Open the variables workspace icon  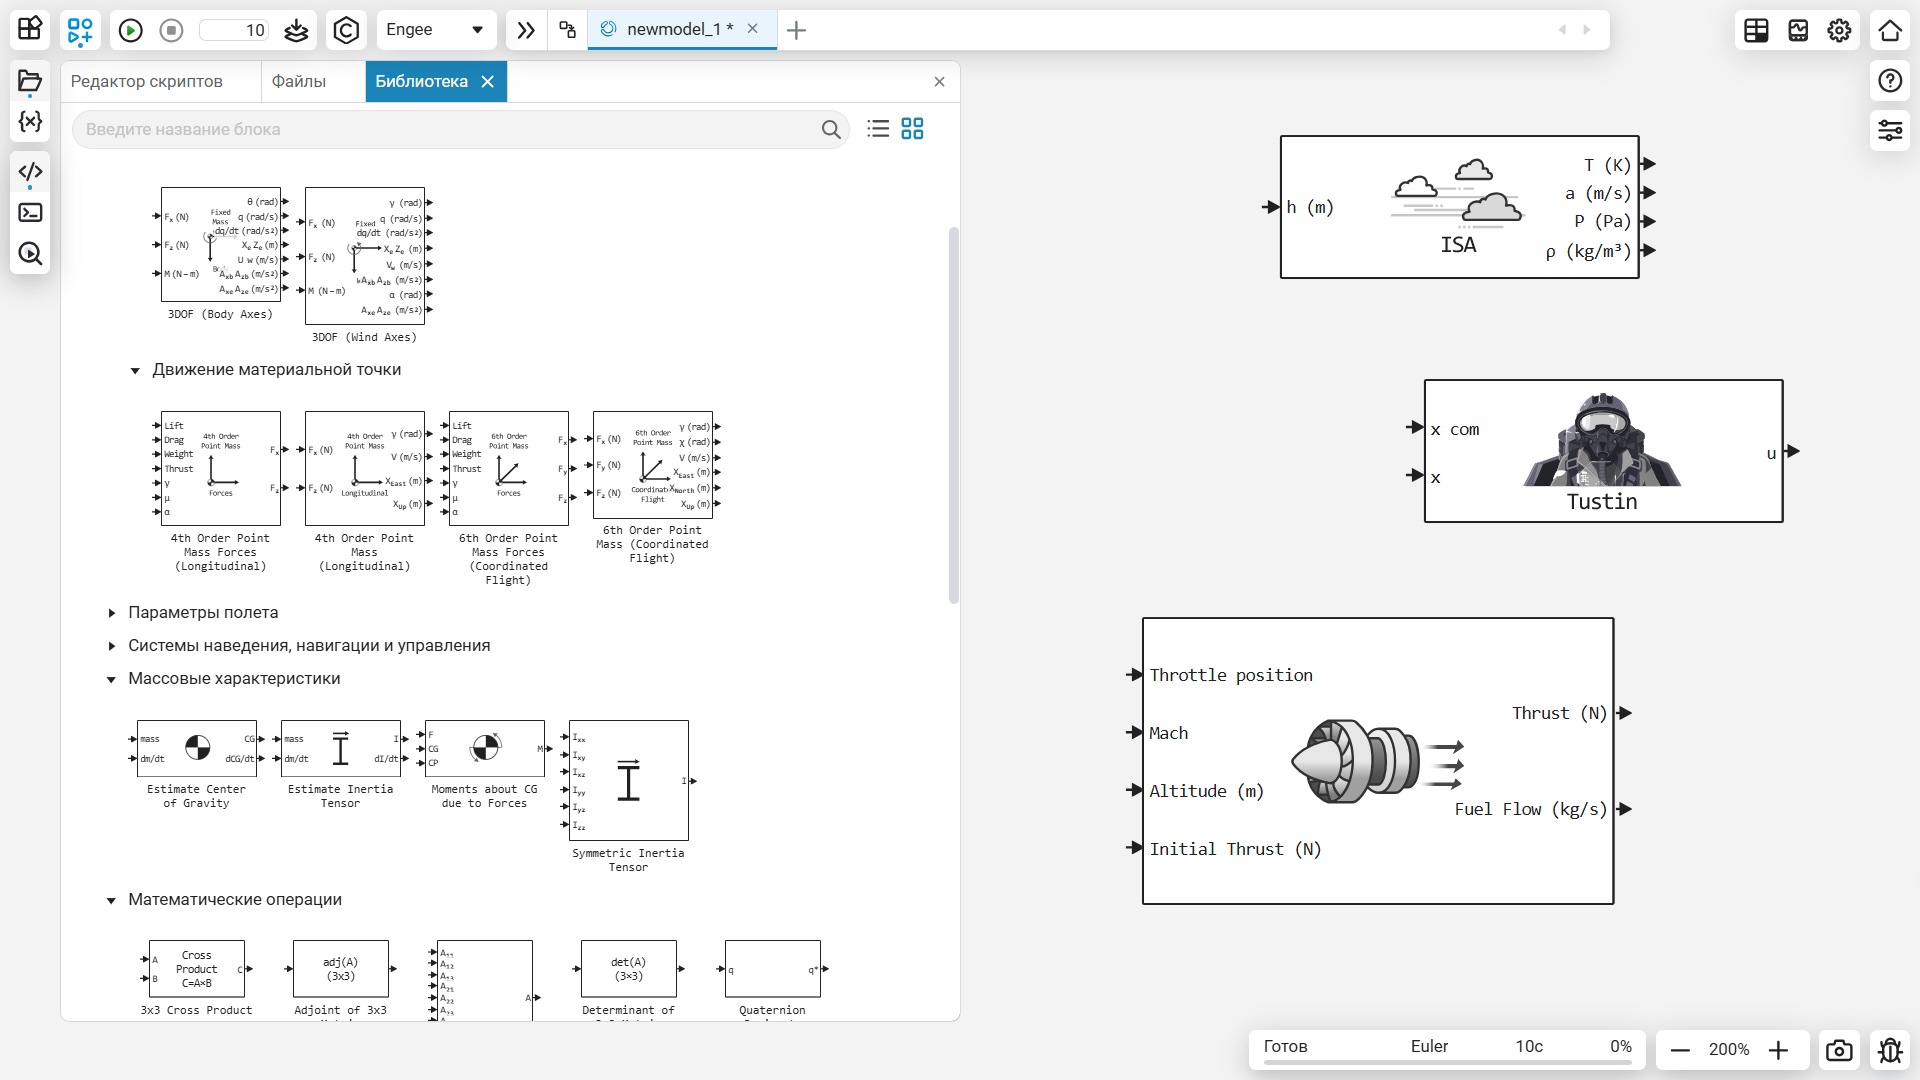coord(30,122)
